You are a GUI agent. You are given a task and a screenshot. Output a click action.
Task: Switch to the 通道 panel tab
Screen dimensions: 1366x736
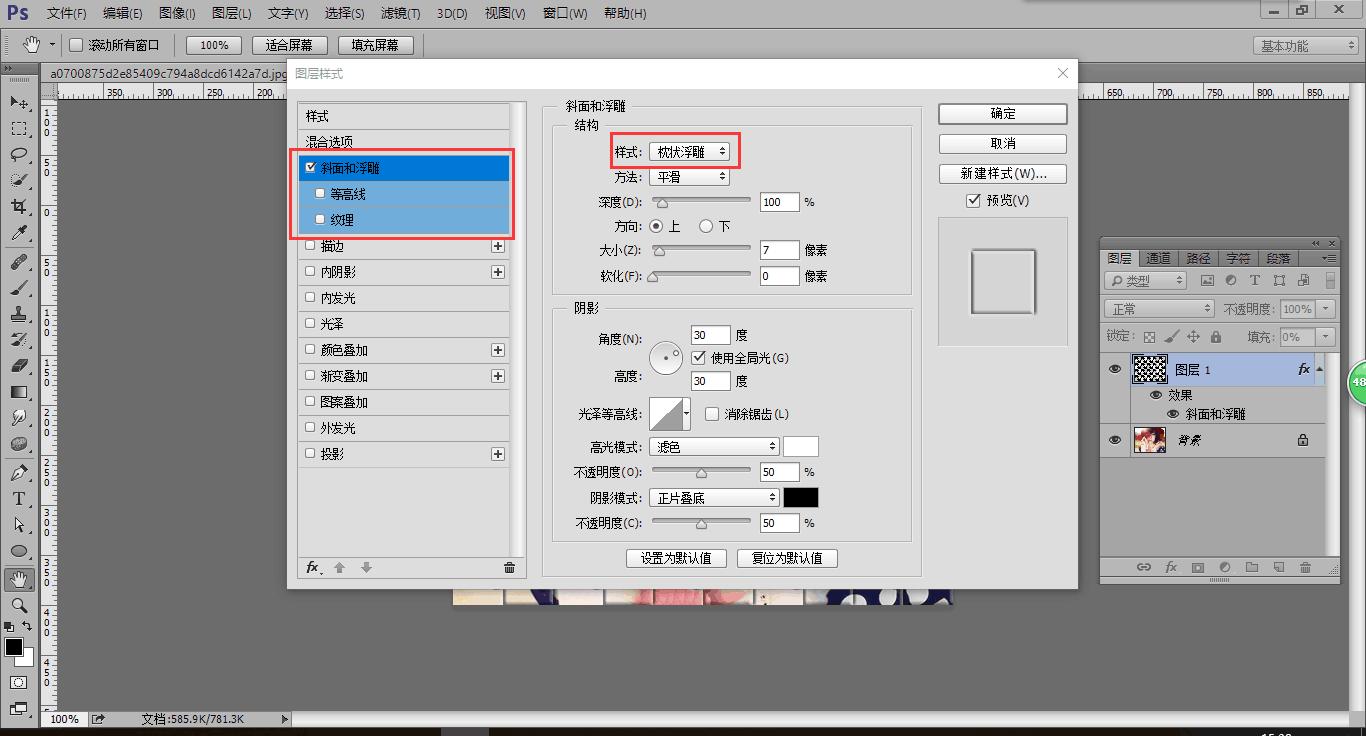pyautogui.click(x=1158, y=257)
